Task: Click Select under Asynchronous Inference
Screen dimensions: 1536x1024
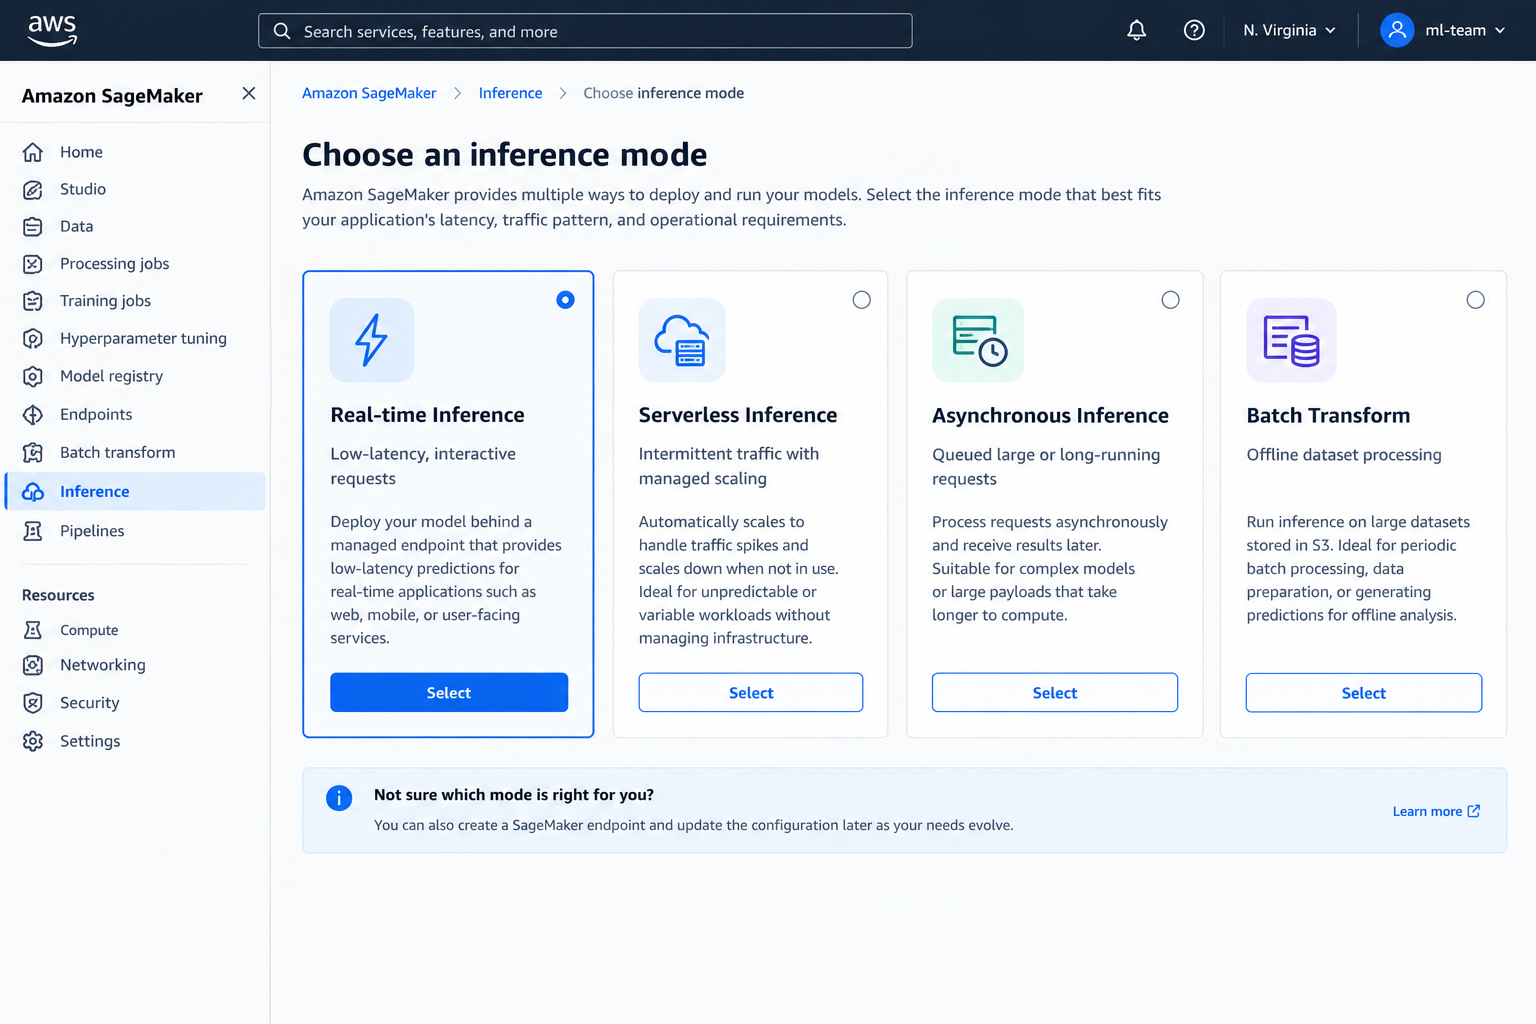Action: tap(1055, 693)
